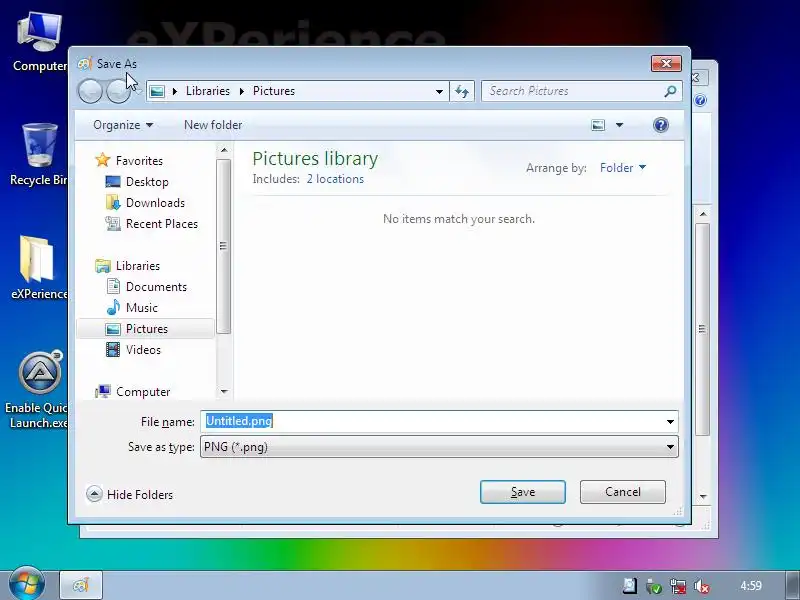Select Pictures library in navigation pane

(145, 329)
